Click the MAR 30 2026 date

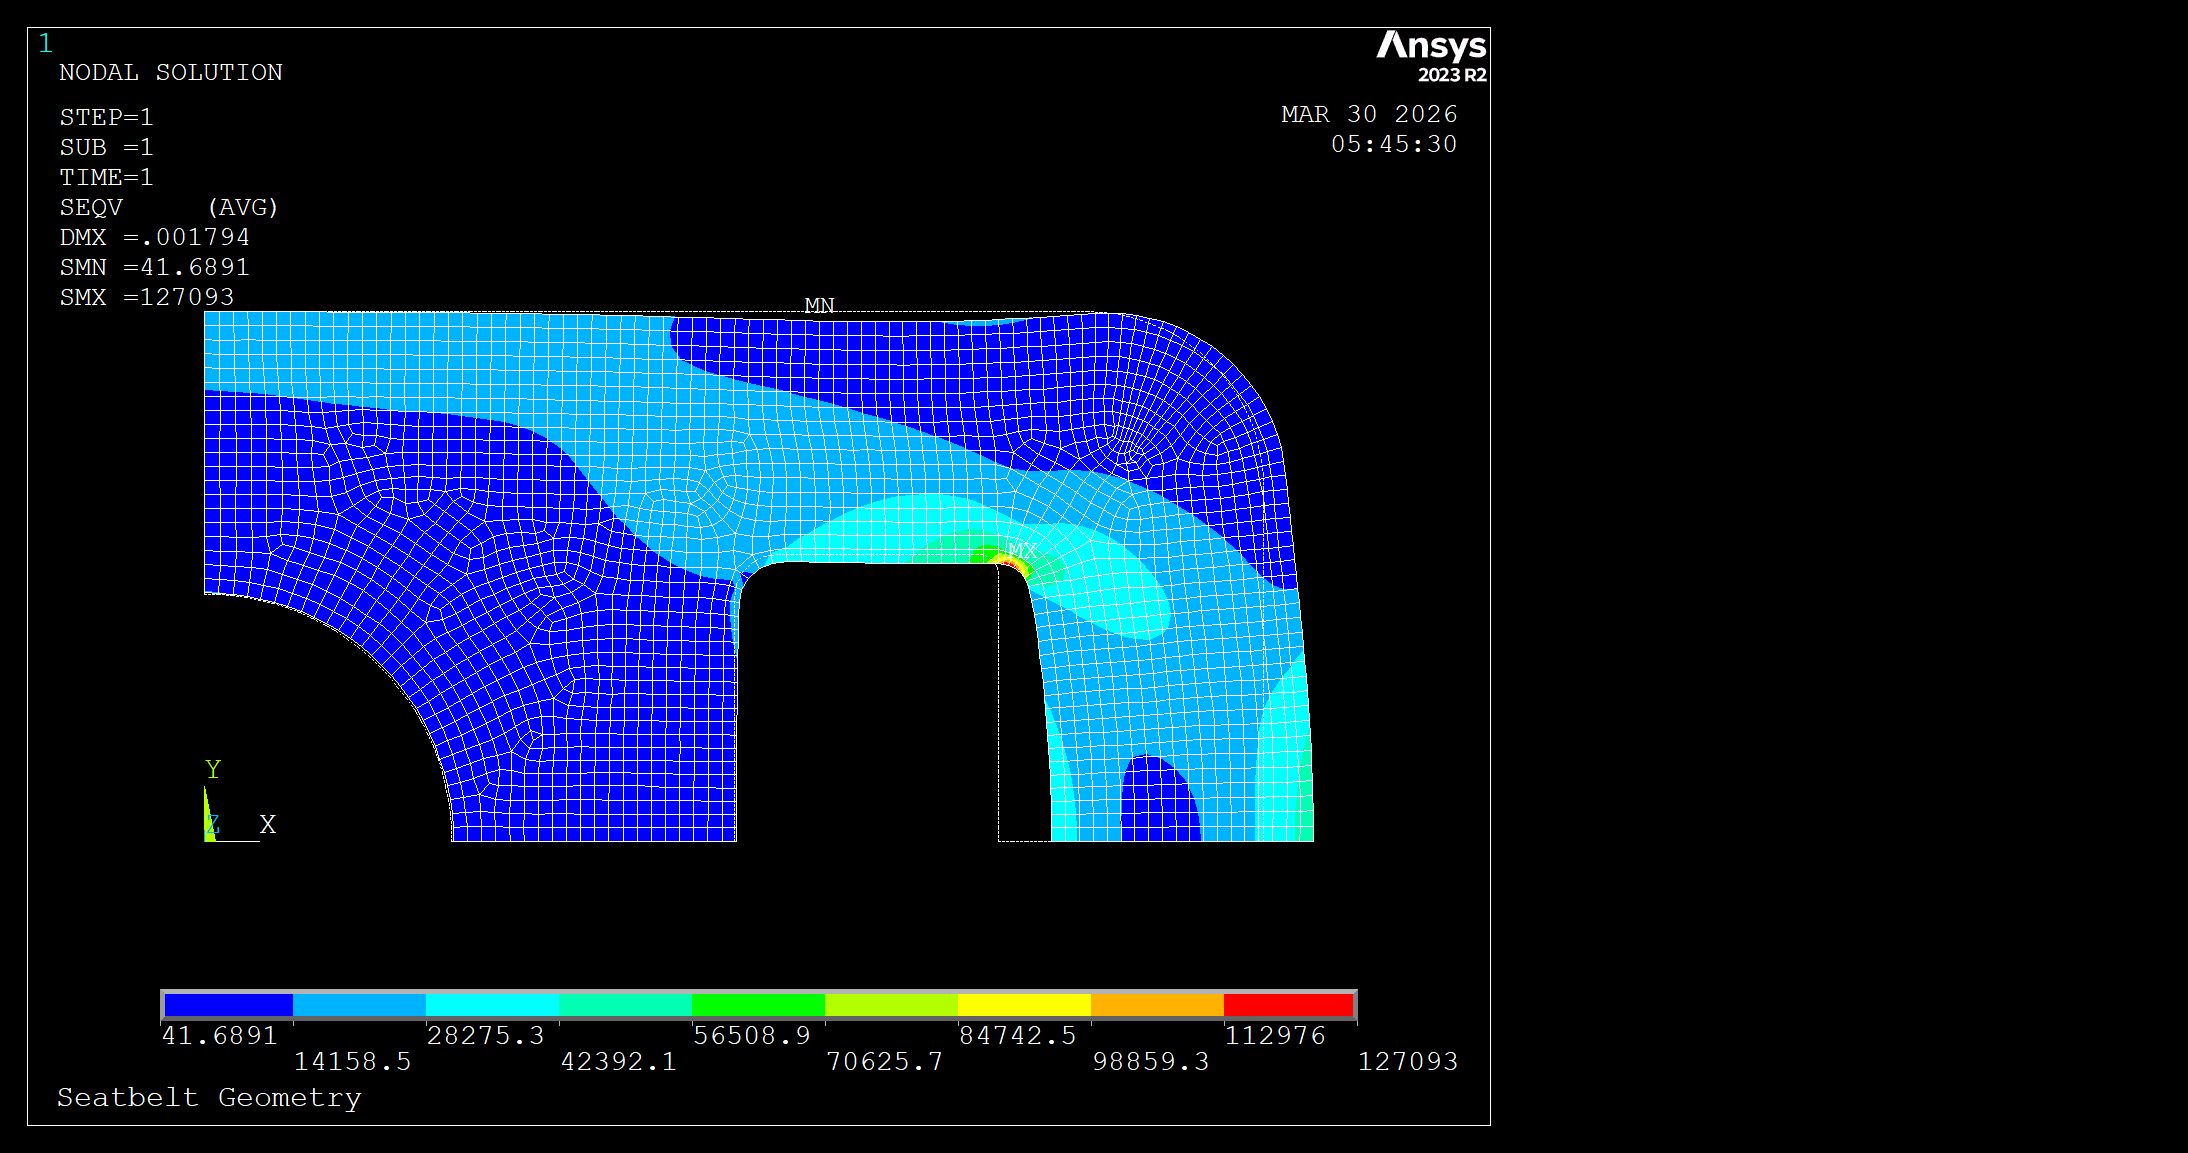1368,114
